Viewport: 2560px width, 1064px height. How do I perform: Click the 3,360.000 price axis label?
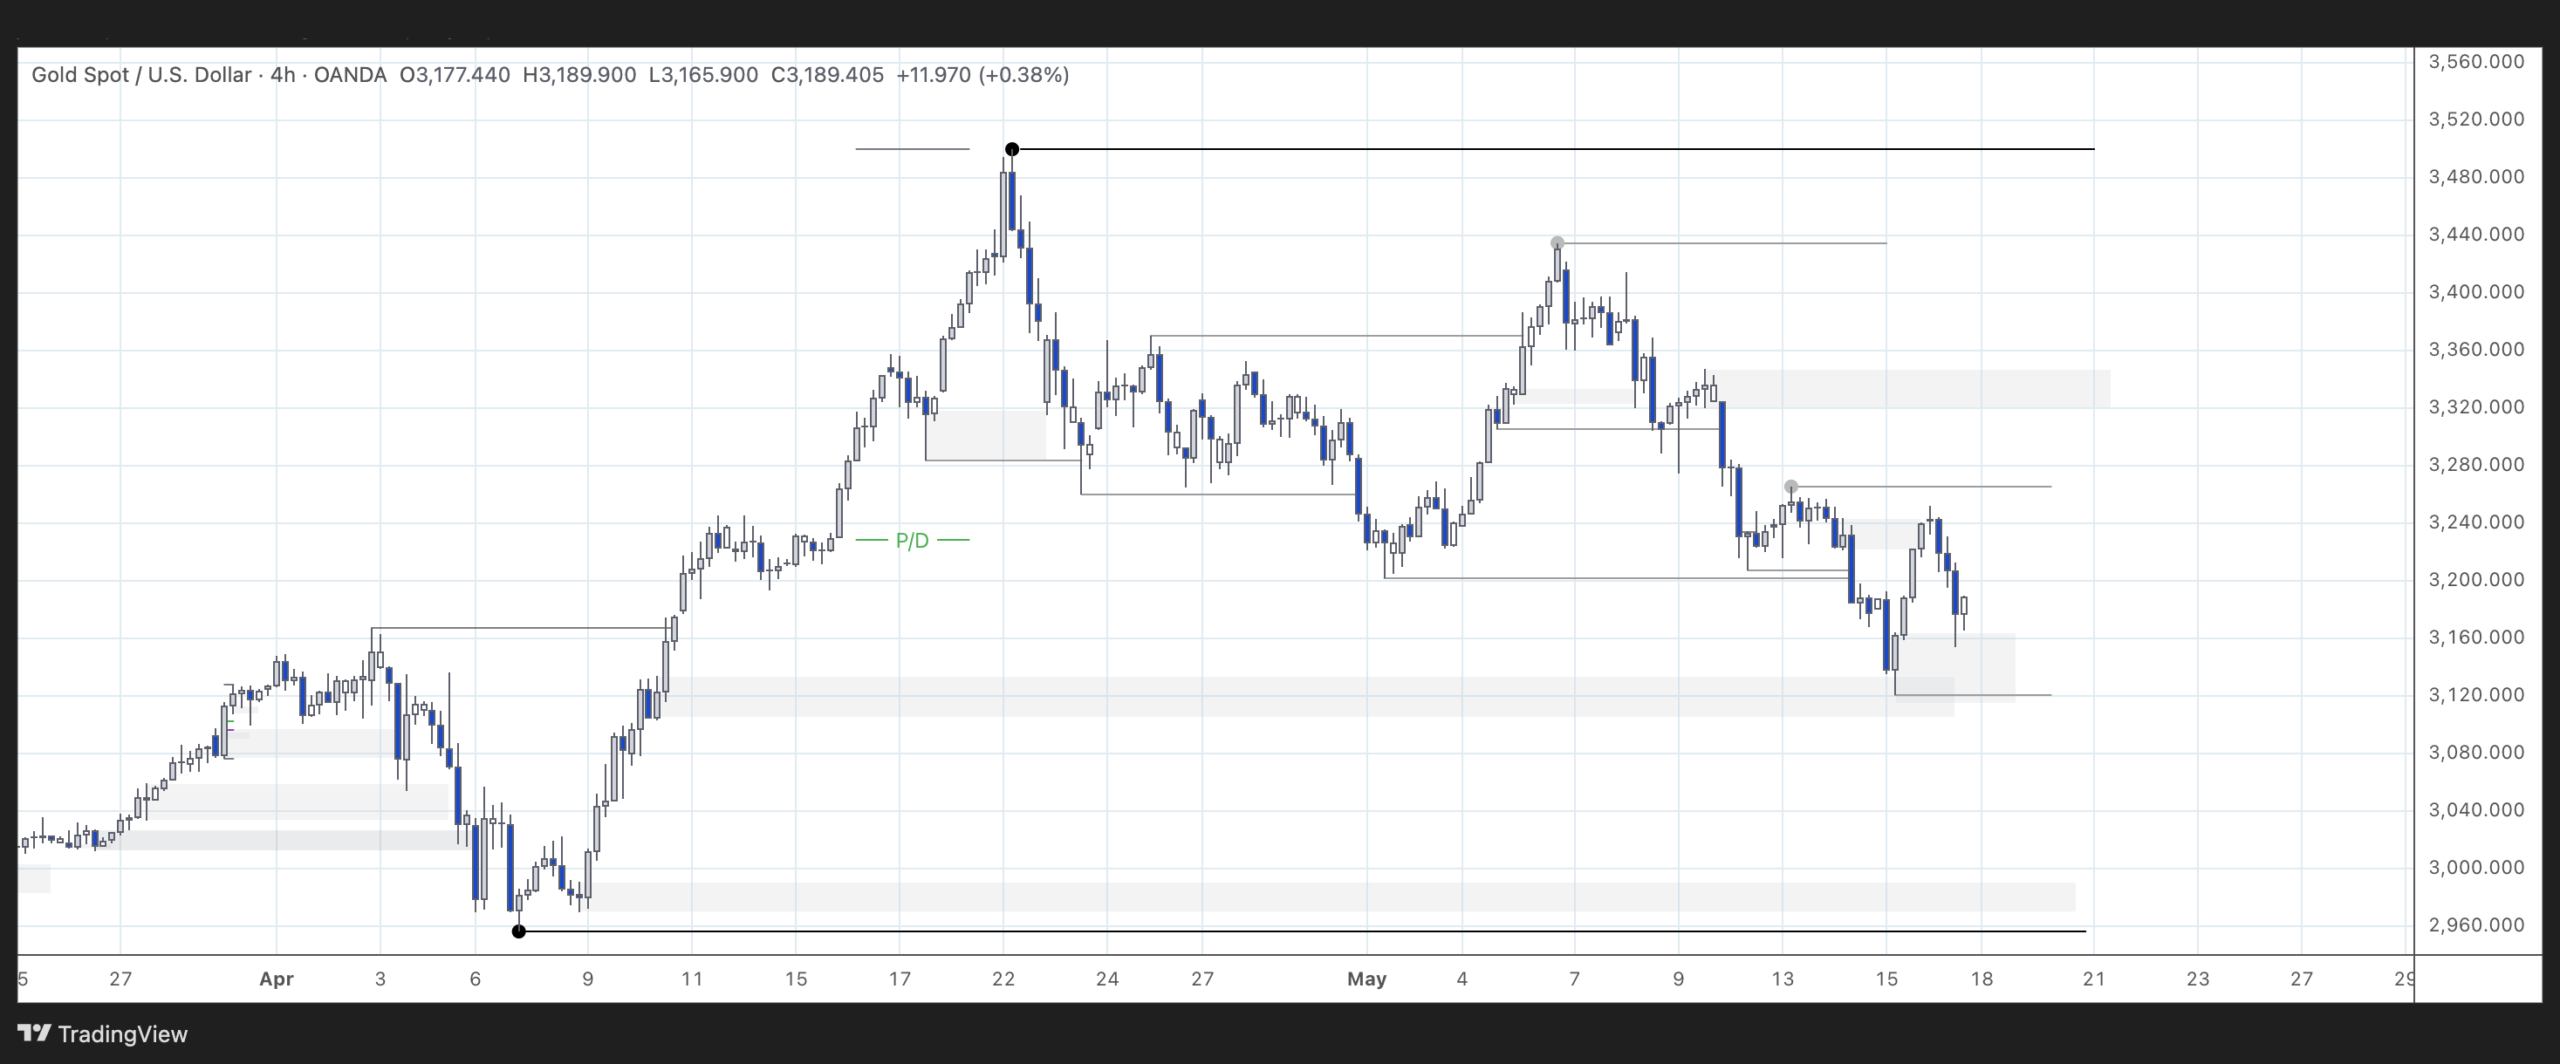click(x=2476, y=350)
